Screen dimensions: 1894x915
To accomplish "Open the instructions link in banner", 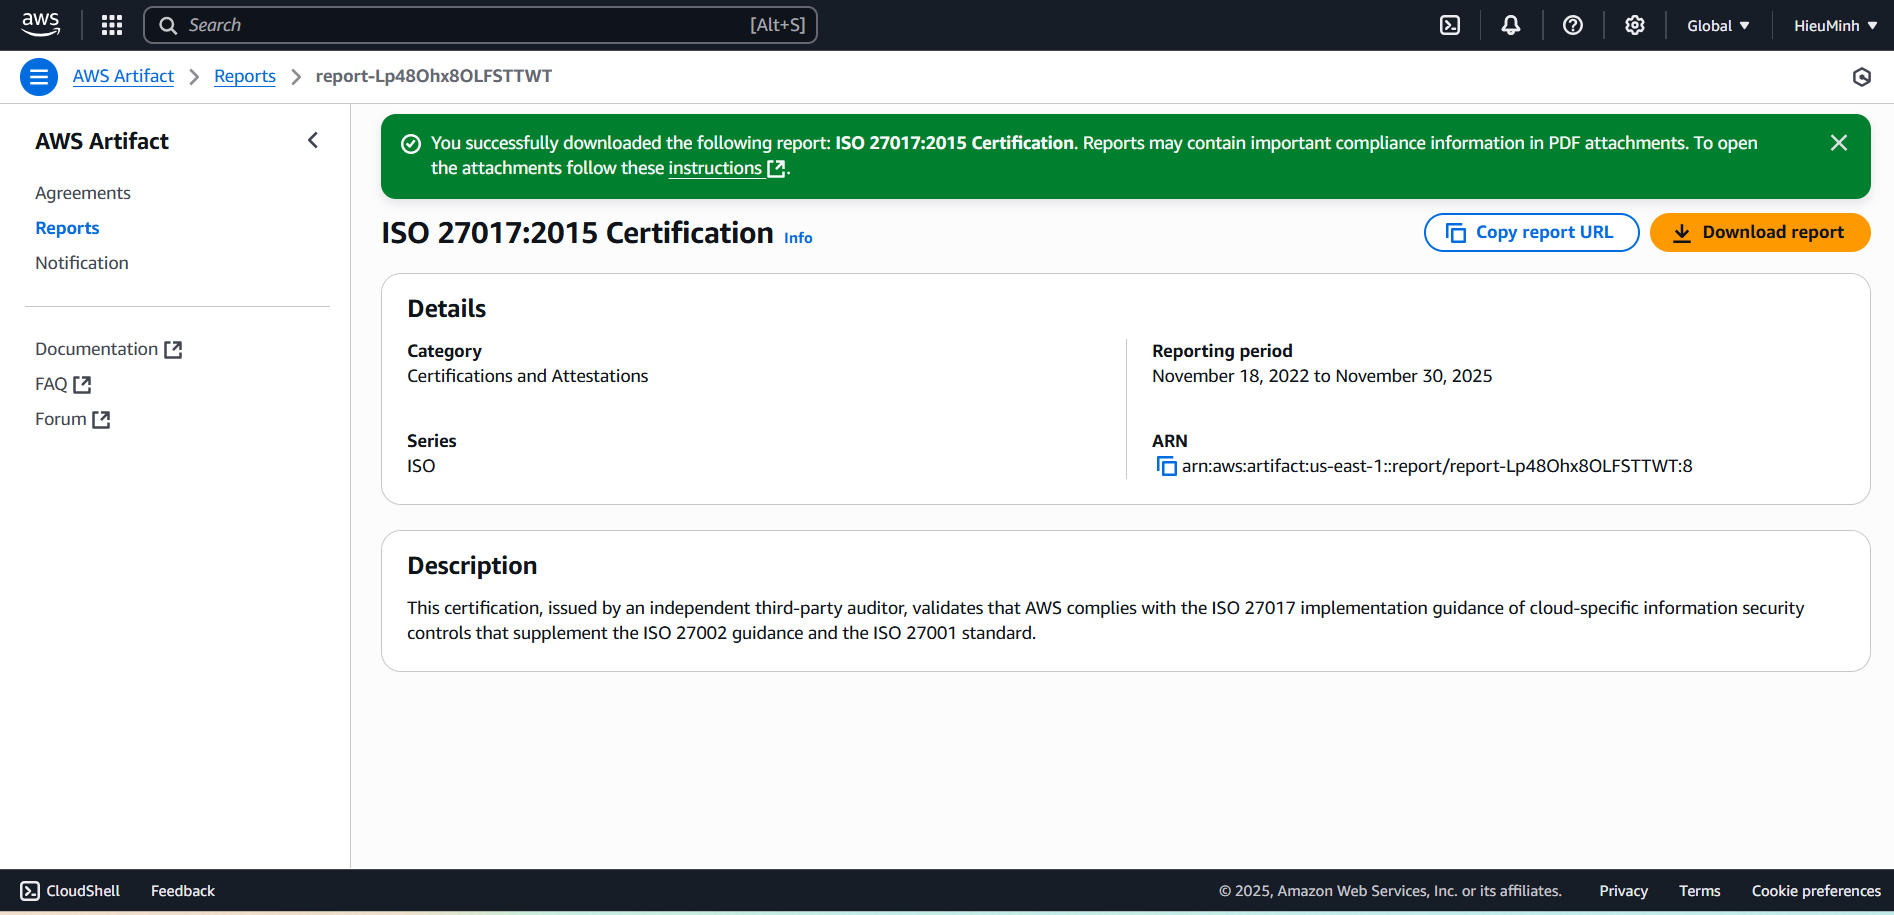I will point(715,168).
